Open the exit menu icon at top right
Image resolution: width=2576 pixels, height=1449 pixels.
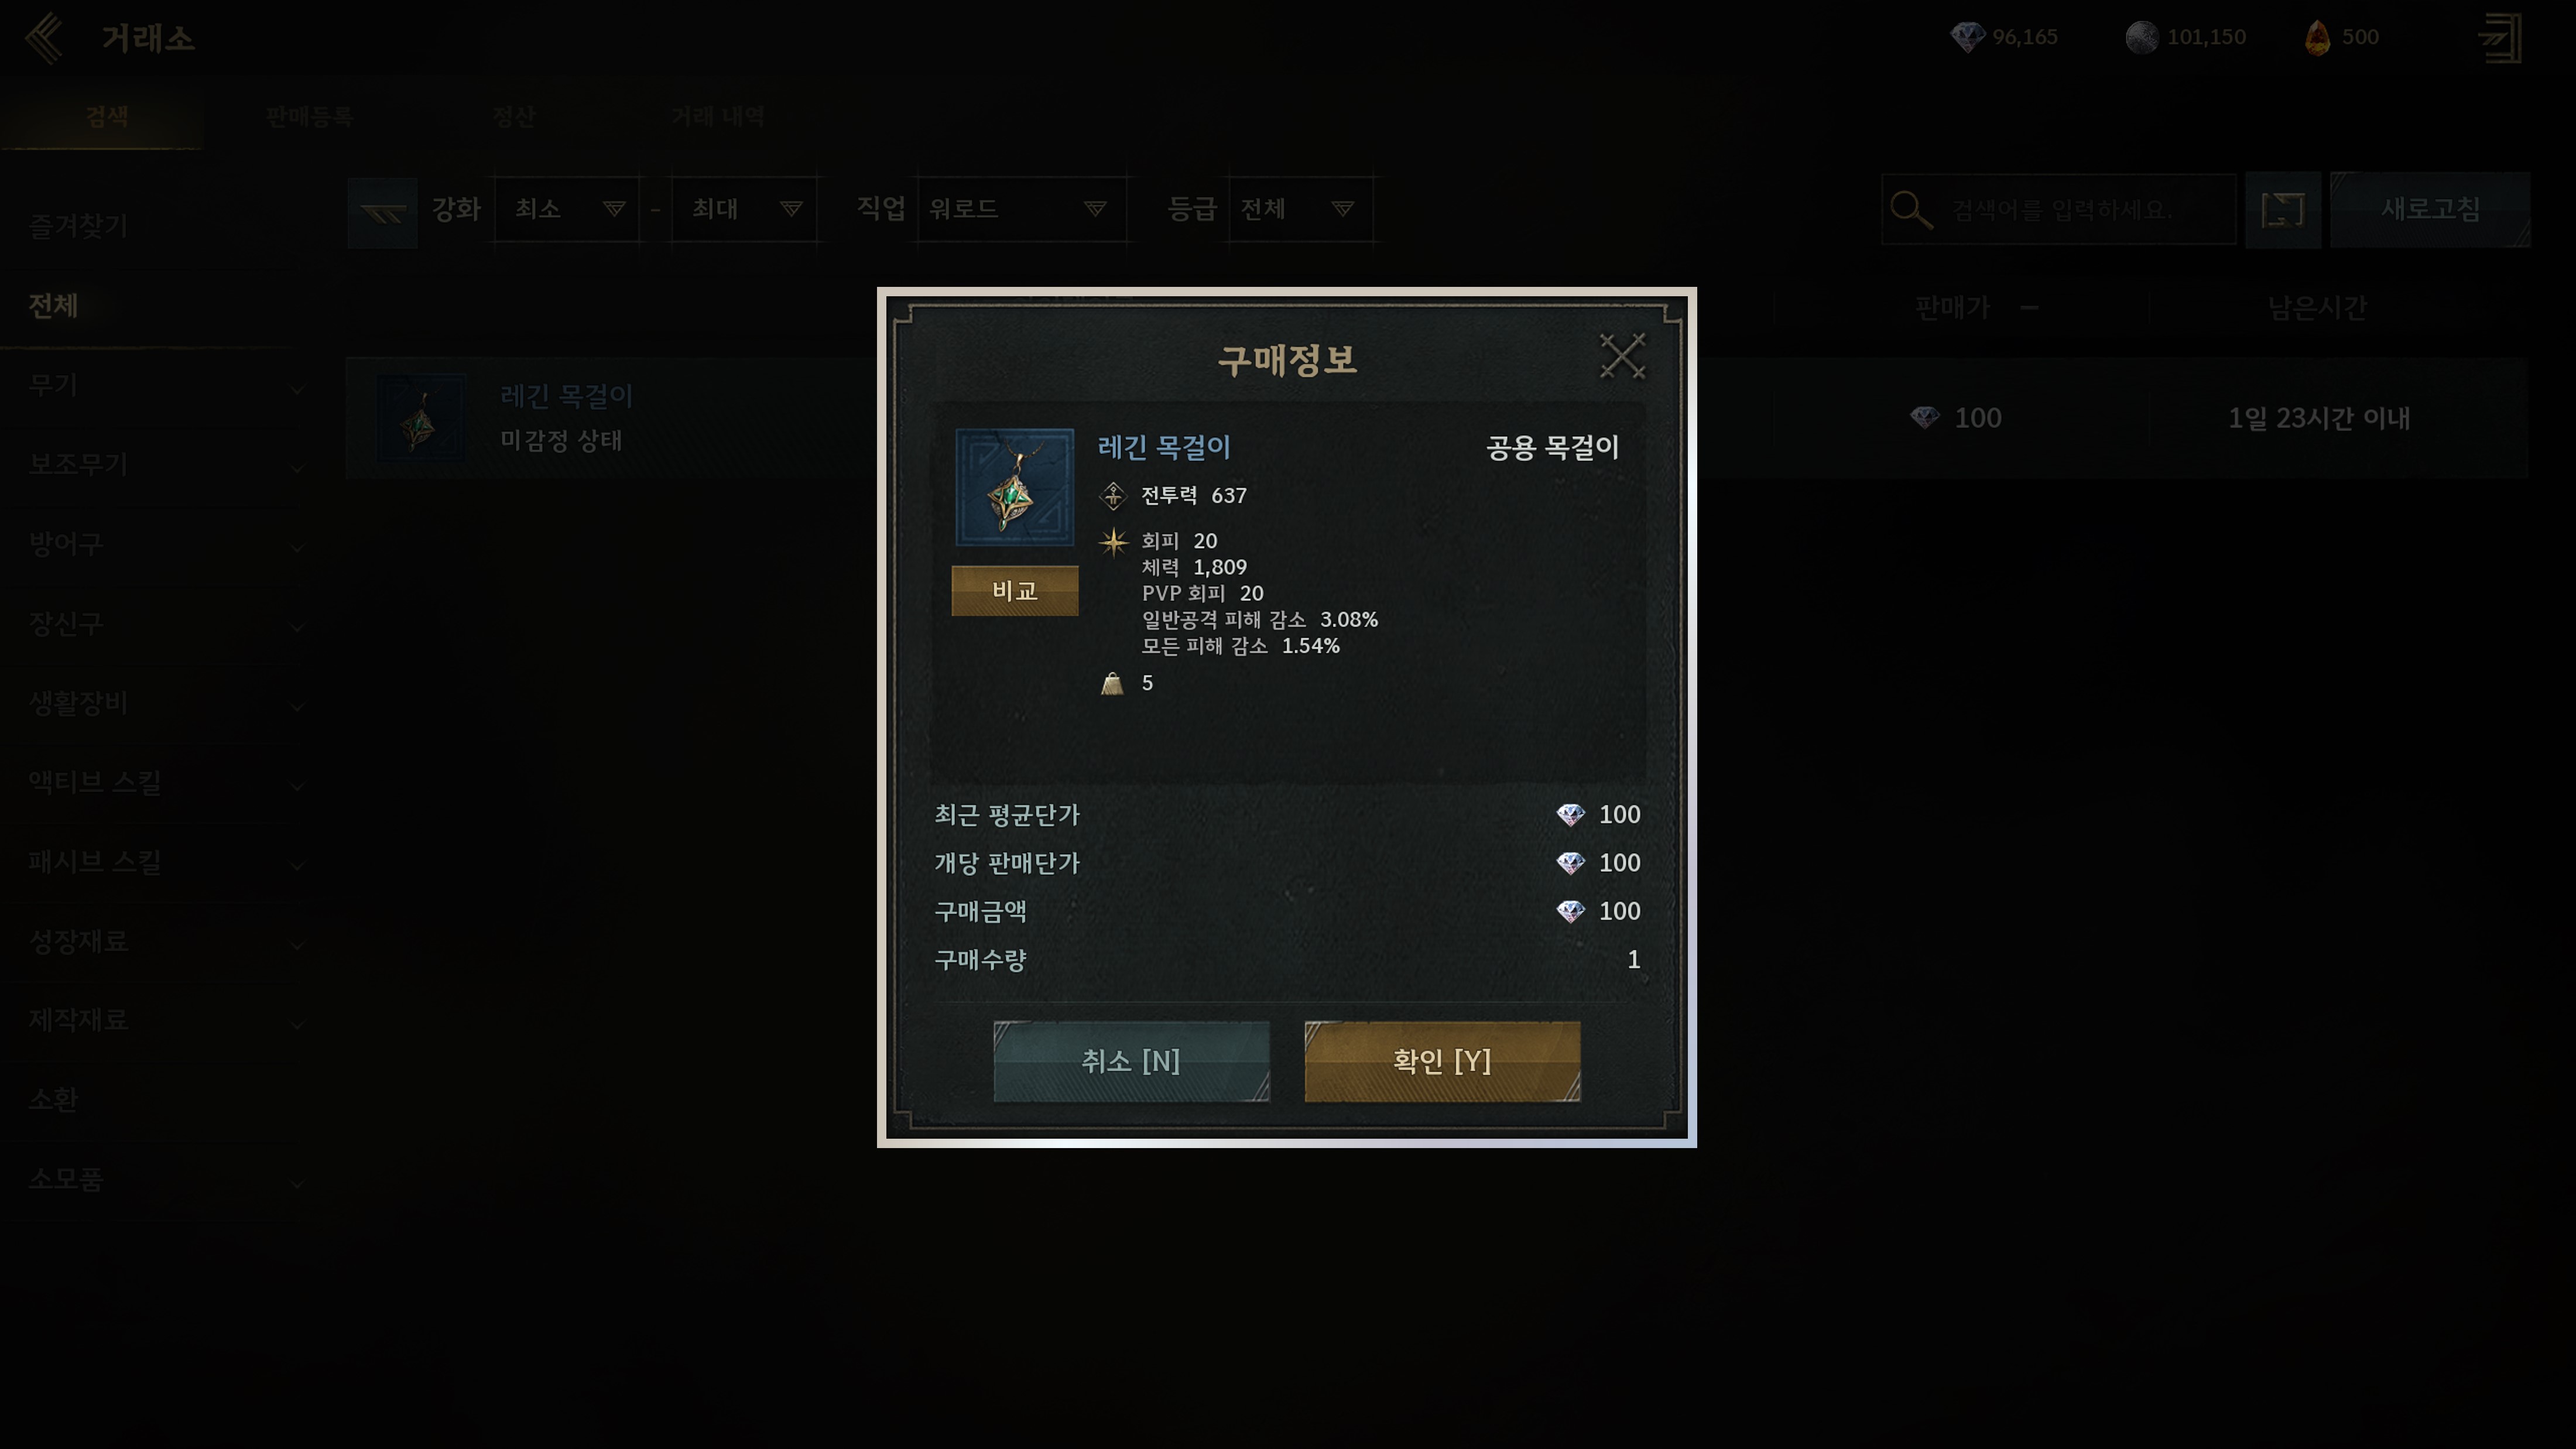[x=2500, y=38]
